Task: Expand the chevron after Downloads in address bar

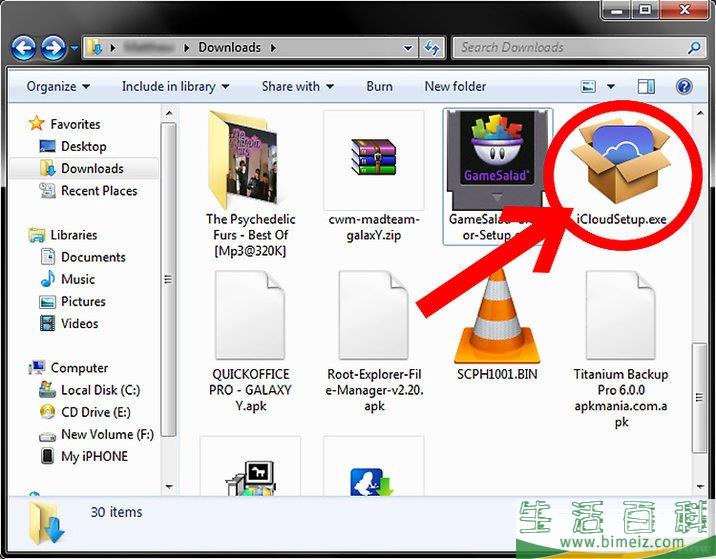Action: [273, 47]
